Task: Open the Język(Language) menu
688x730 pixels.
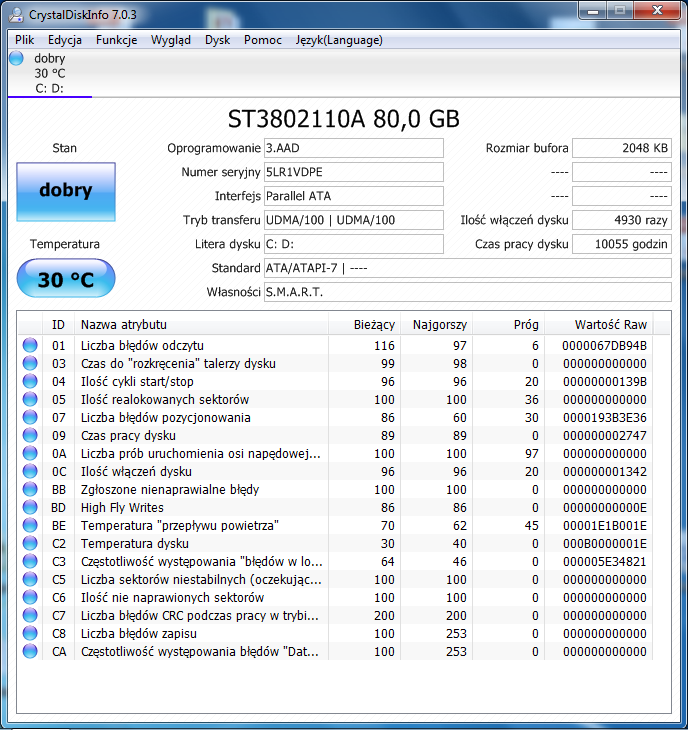Action: (x=339, y=40)
